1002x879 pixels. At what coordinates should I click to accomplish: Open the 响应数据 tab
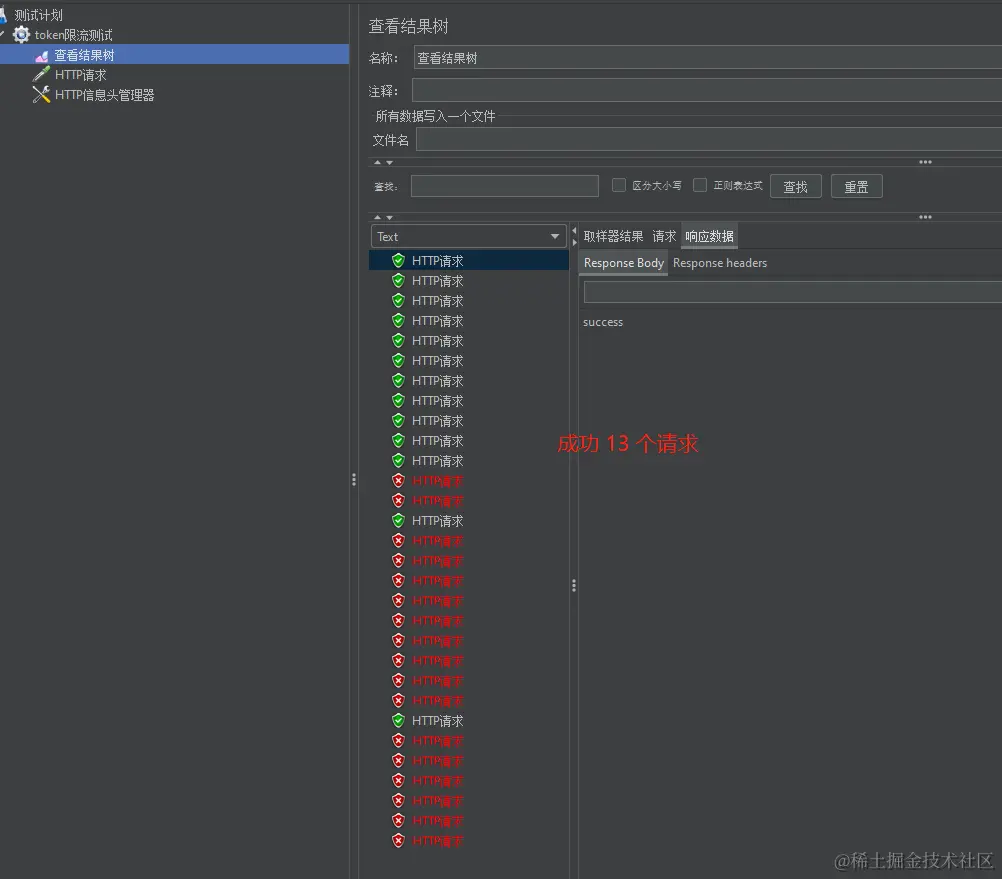tap(709, 236)
